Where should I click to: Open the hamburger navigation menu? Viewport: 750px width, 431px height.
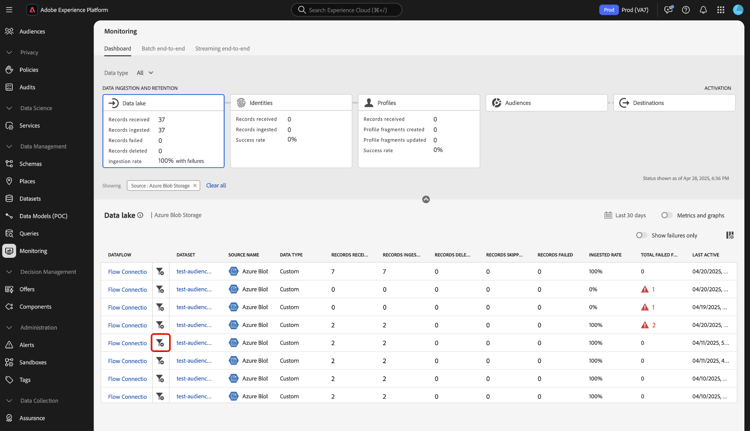[x=9, y=10]
